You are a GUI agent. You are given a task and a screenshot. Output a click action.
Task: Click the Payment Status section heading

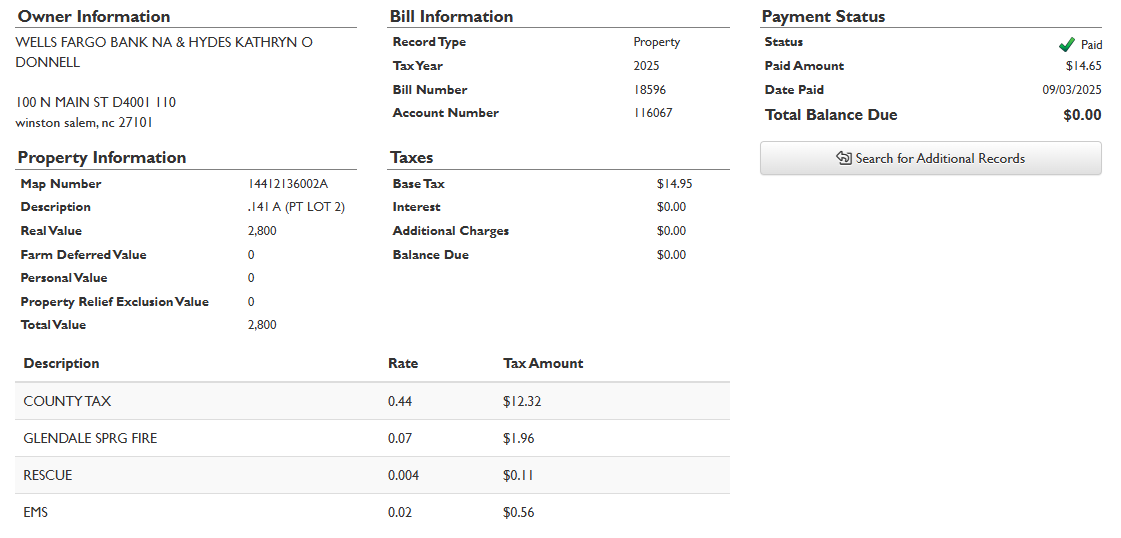coord(823,16)
